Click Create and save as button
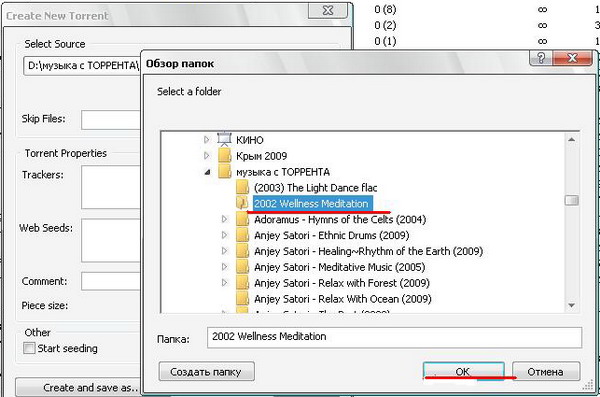The width and height of the screenshot is (600, 397). pos(78,387)
